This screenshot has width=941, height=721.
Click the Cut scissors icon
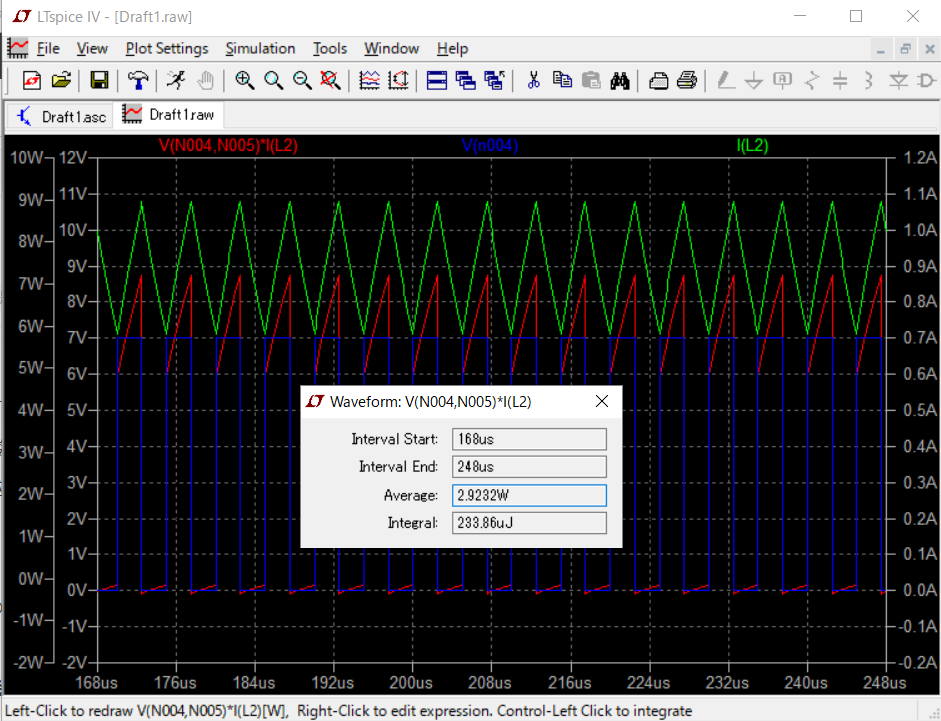534,80
